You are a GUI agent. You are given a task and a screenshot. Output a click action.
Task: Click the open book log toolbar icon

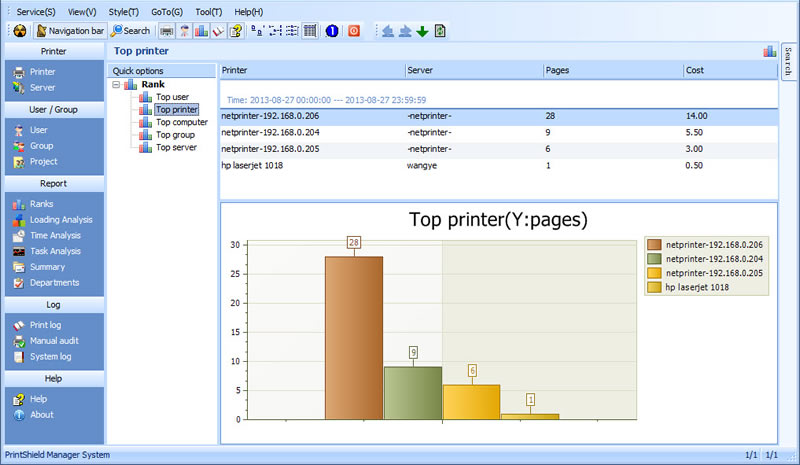coord(218,31)
